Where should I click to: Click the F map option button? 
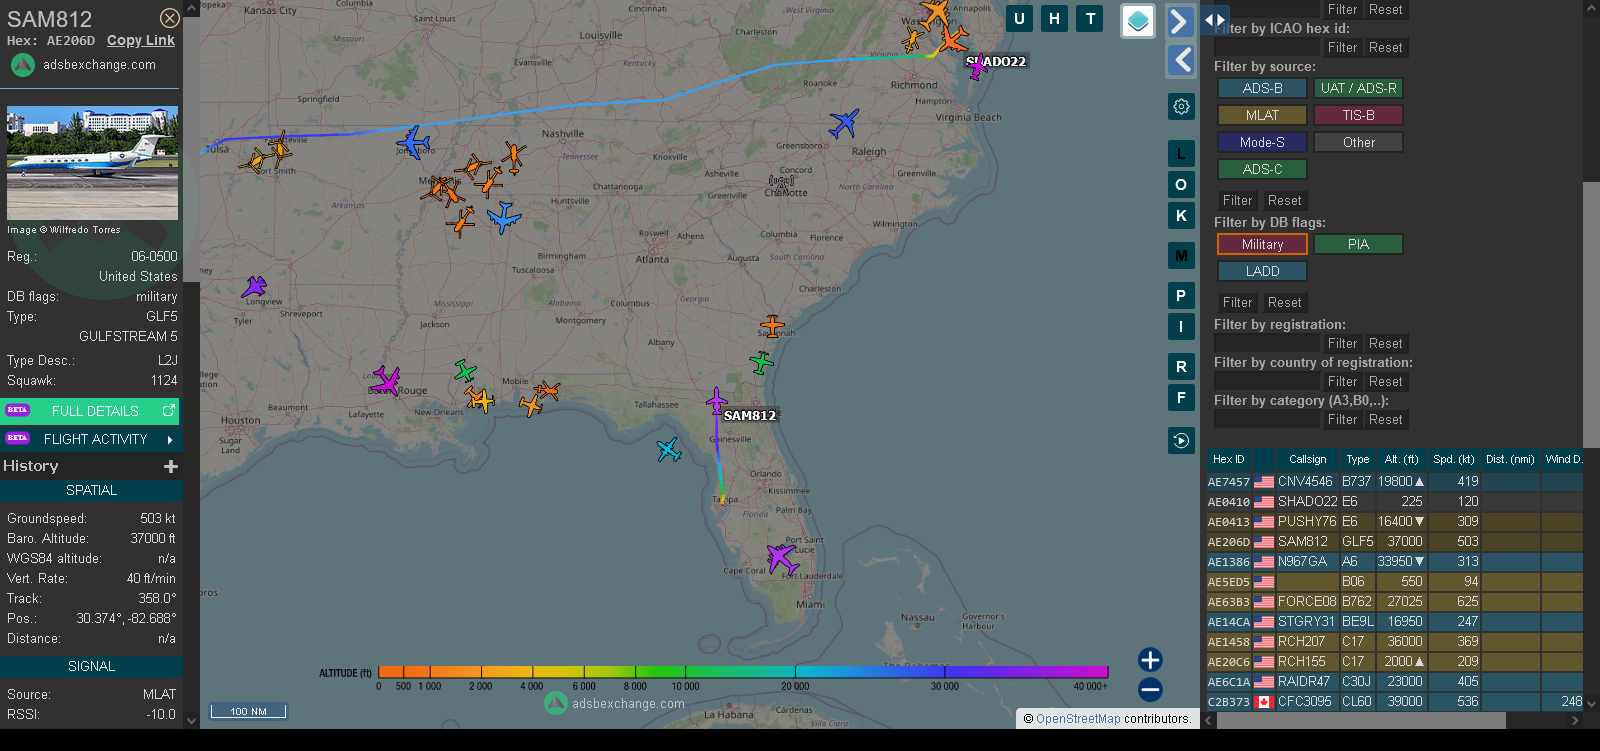[1181, 398]
